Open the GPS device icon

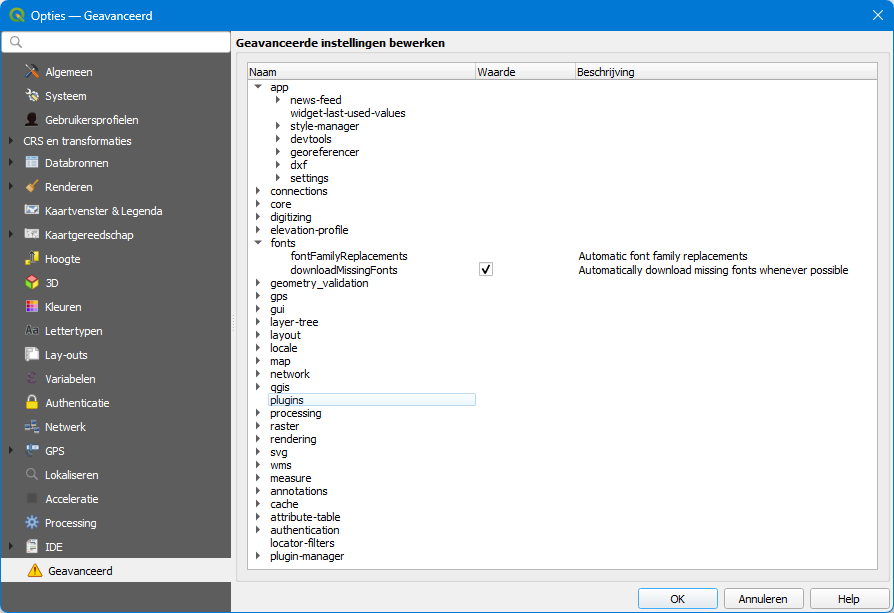coord(32,450)
